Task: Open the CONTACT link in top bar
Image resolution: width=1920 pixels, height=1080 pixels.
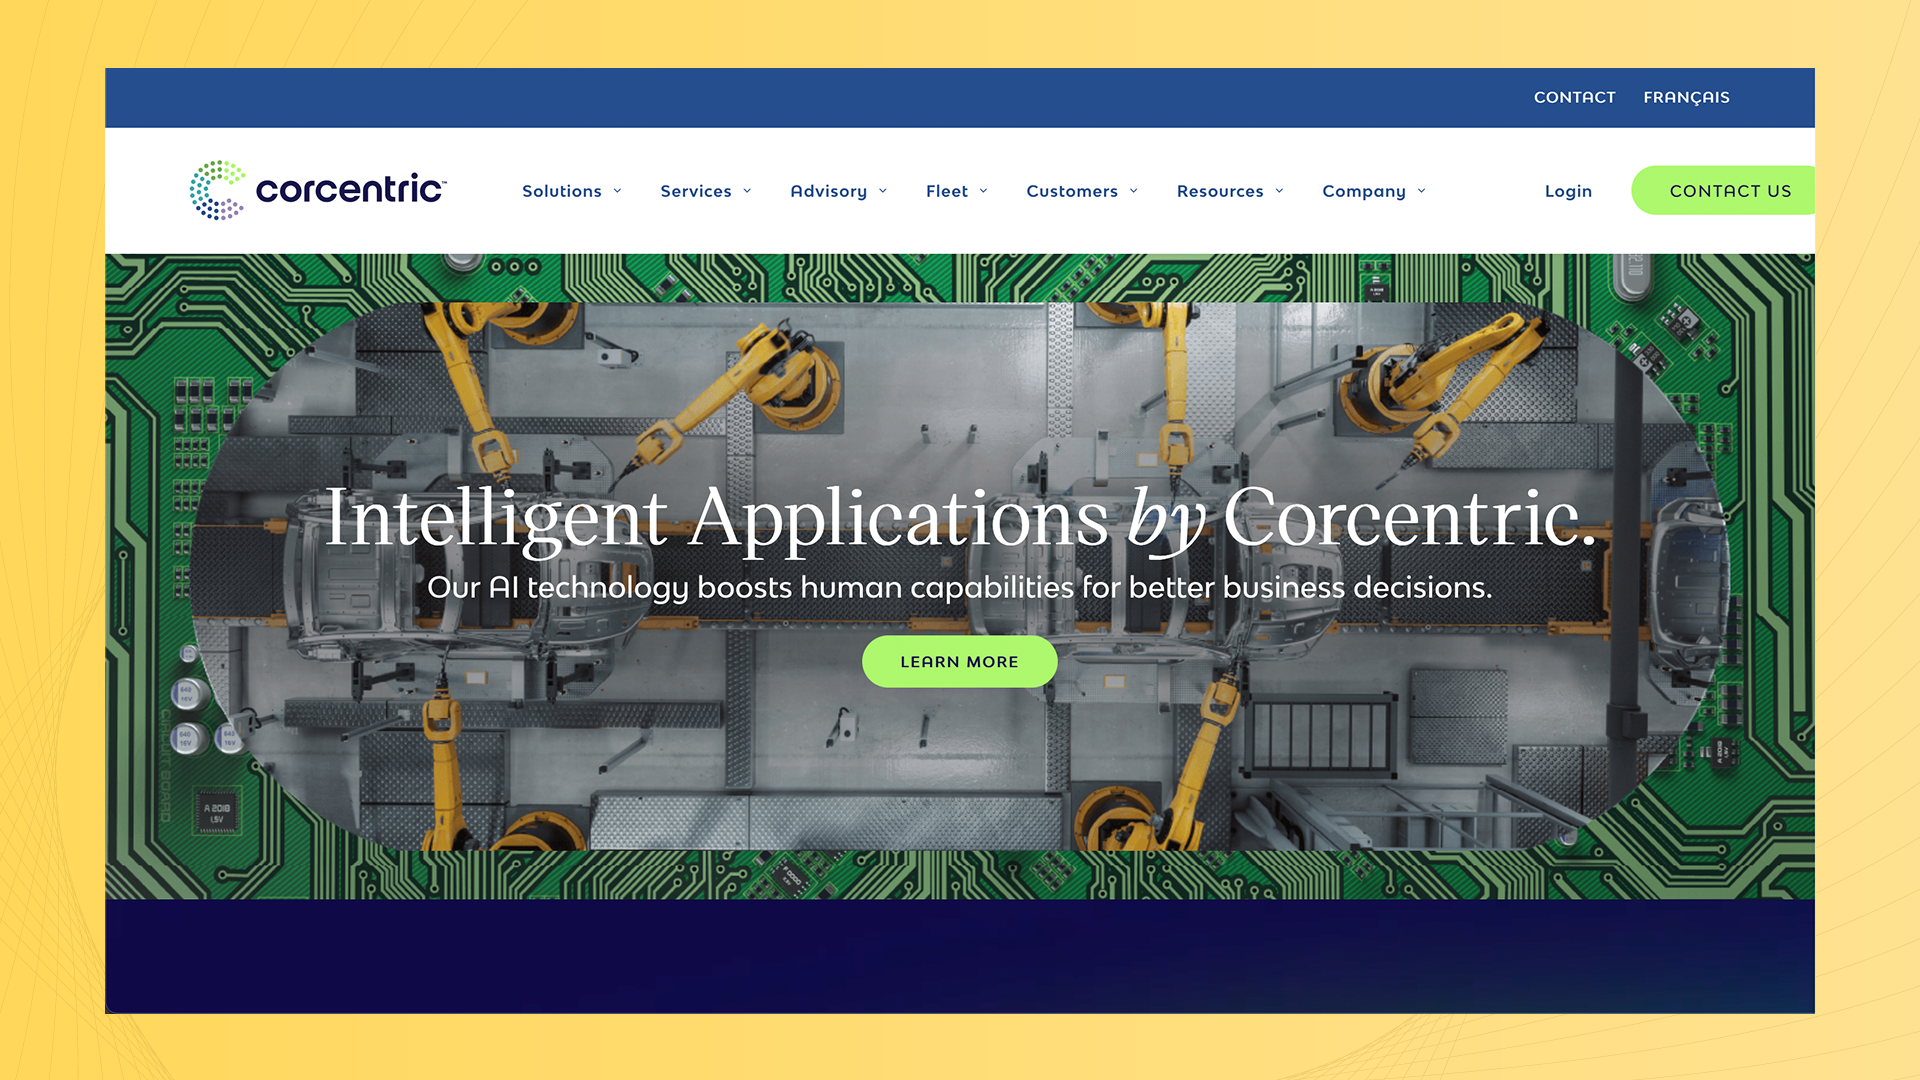Action: 1575,97
